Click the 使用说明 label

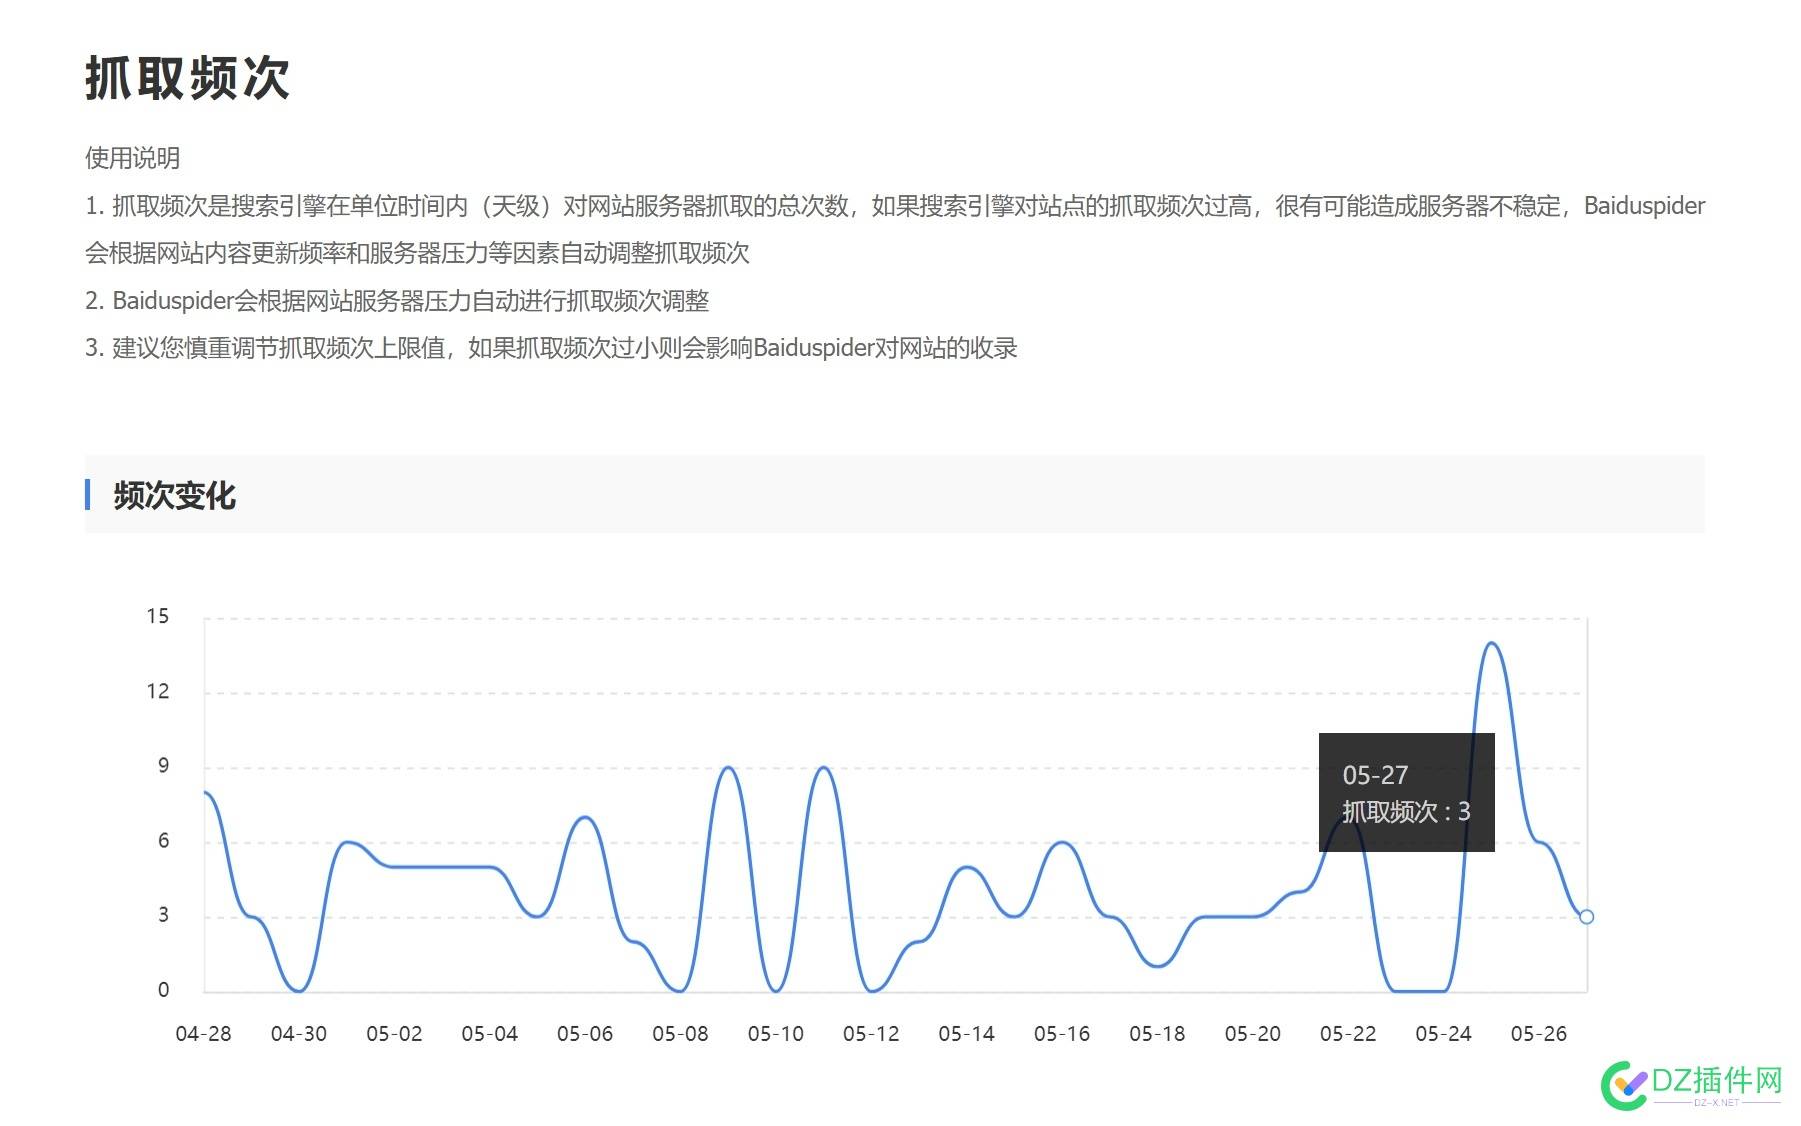(132, 158)
